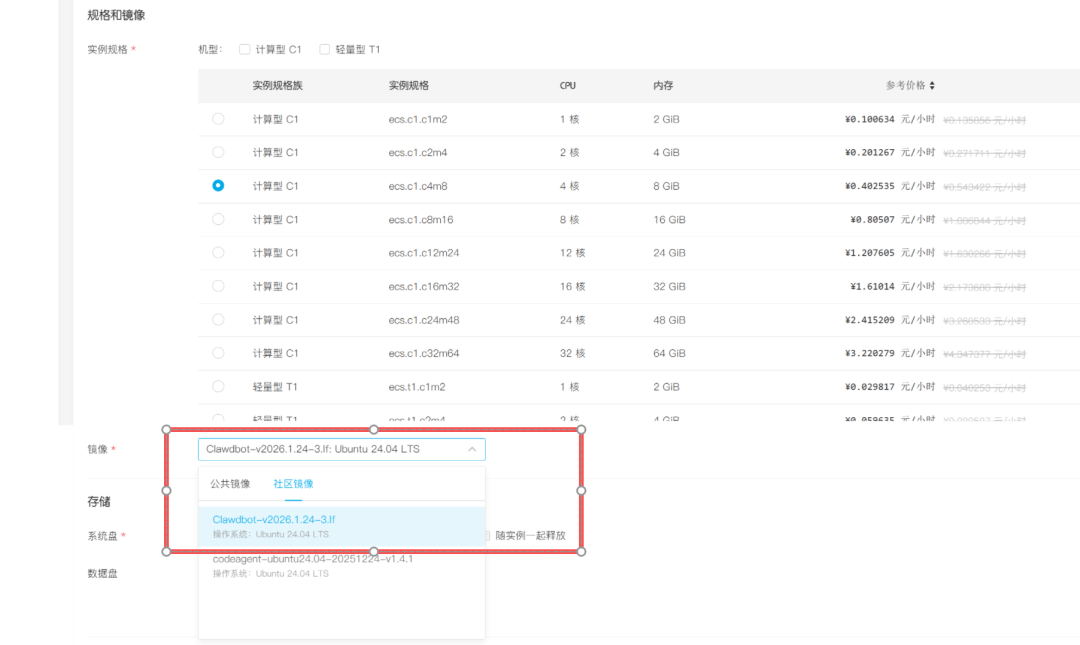The image size is (1080, 645).
Task: Click the 规格和镜像 section heading
Action: [x=116, y=15]
